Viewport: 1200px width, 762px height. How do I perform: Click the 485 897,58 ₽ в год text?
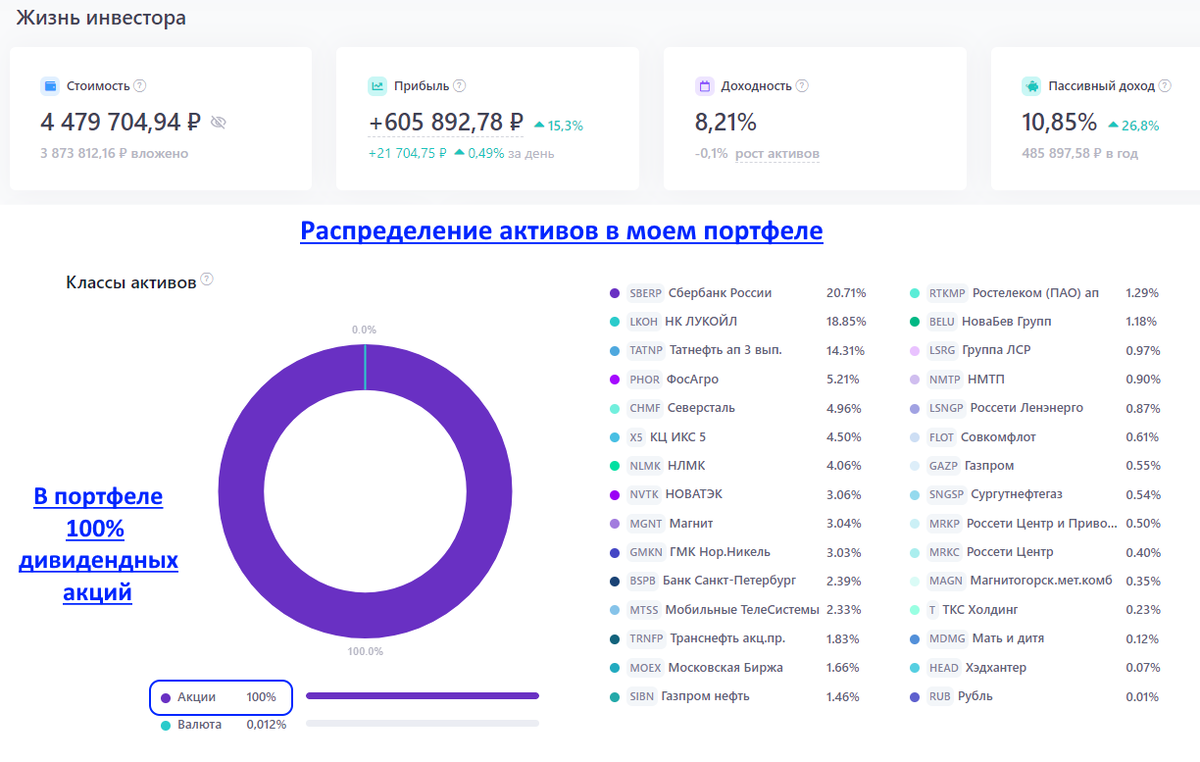tap(1080, 154)
